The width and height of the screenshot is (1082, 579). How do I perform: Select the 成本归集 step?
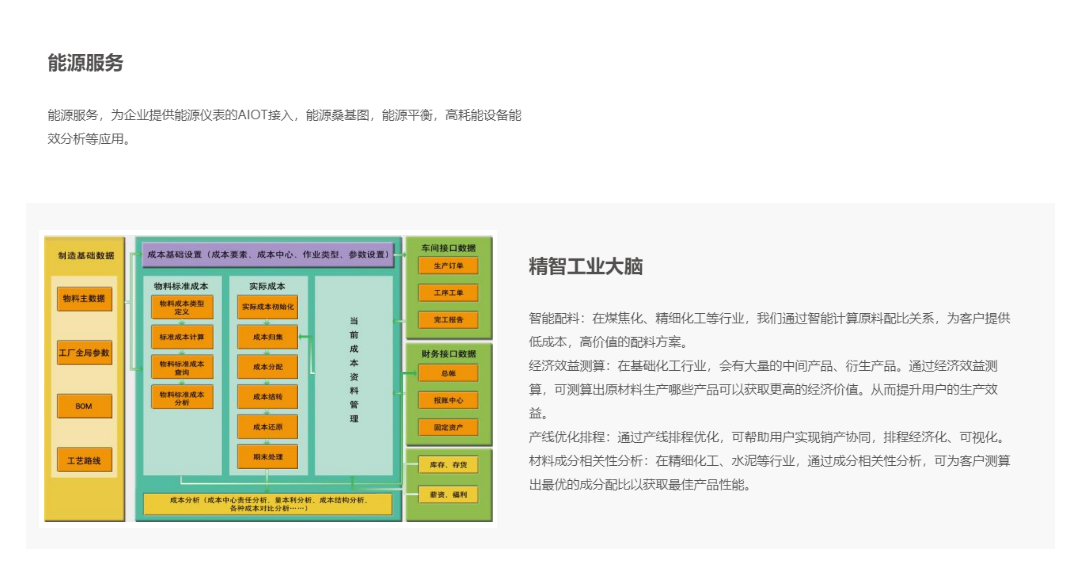point(267,337)
